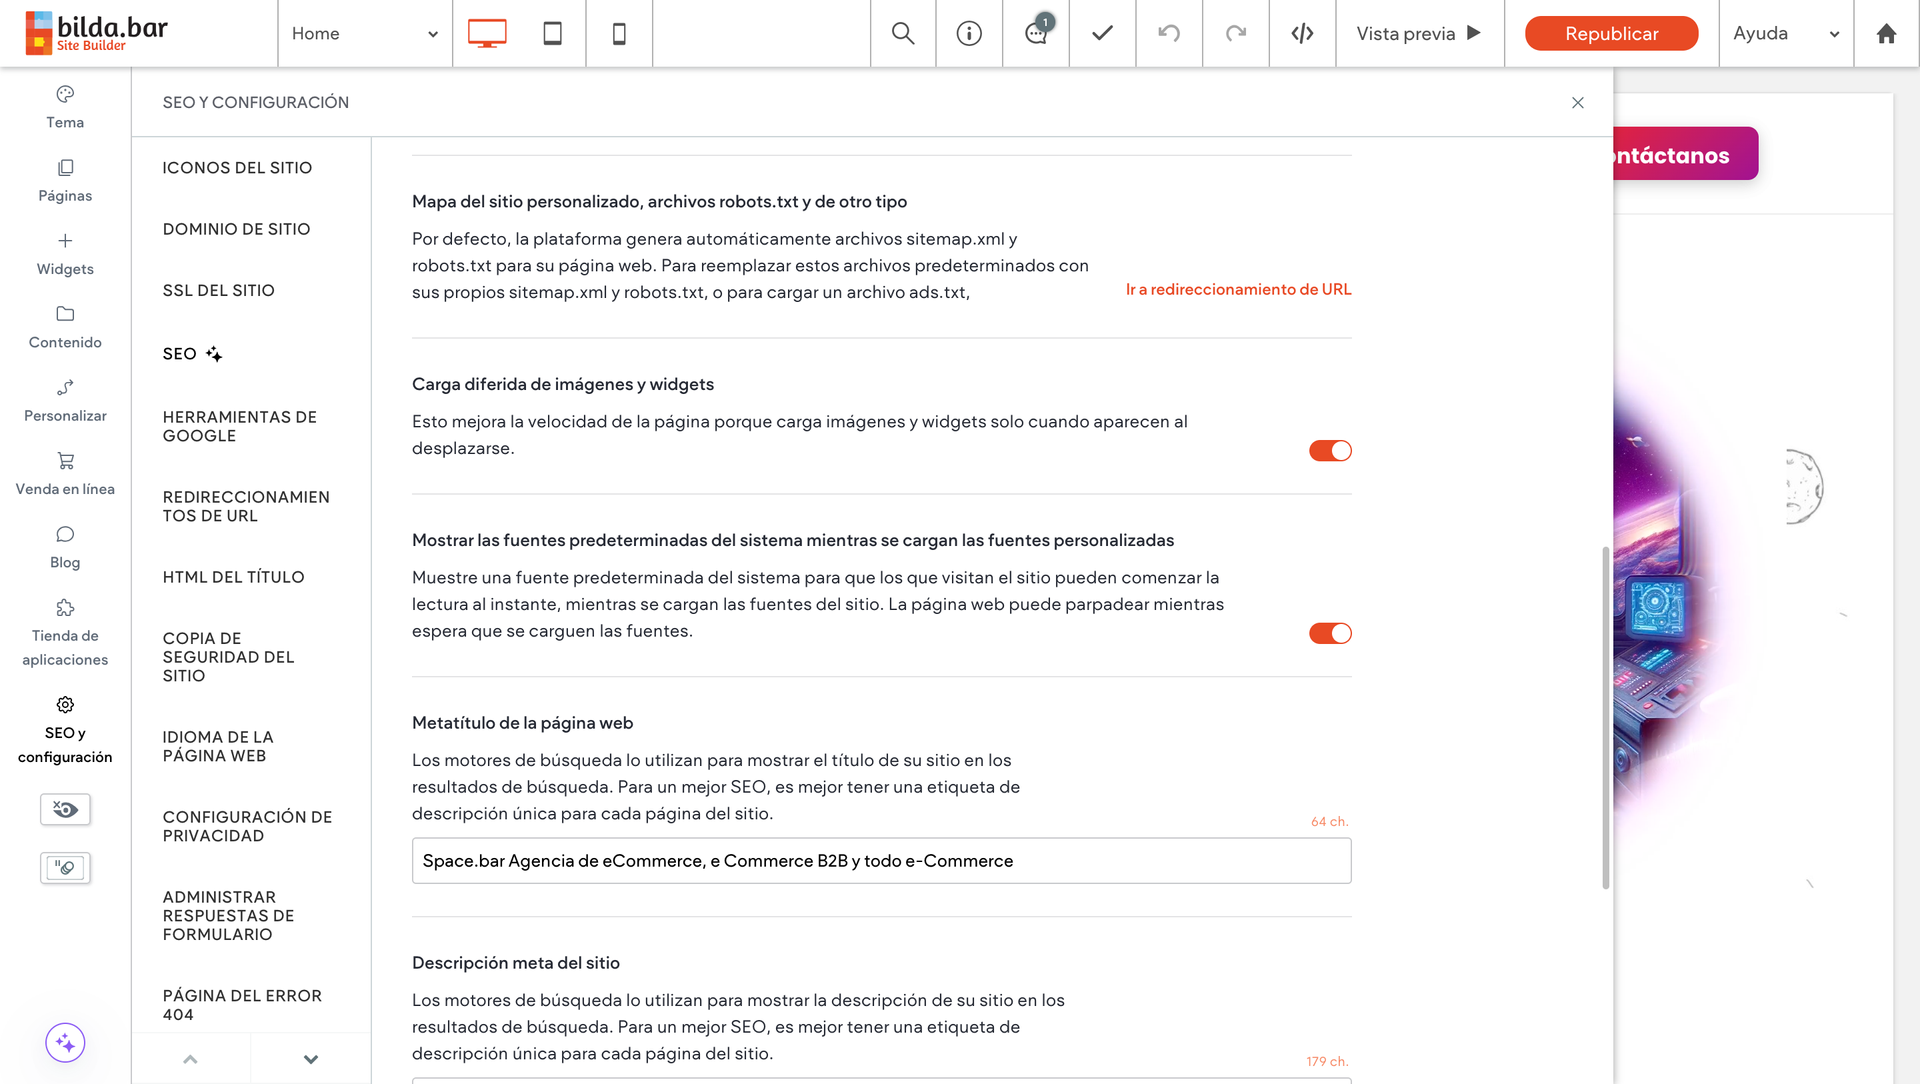Open ICONOS DEL SITIO section
This screenshot has height=1084, width=1920.
tap(237, 168)
